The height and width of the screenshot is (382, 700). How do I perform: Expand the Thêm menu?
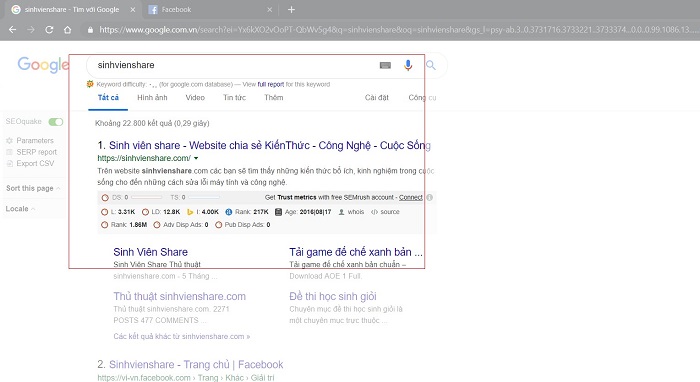[x=274, y=98]
